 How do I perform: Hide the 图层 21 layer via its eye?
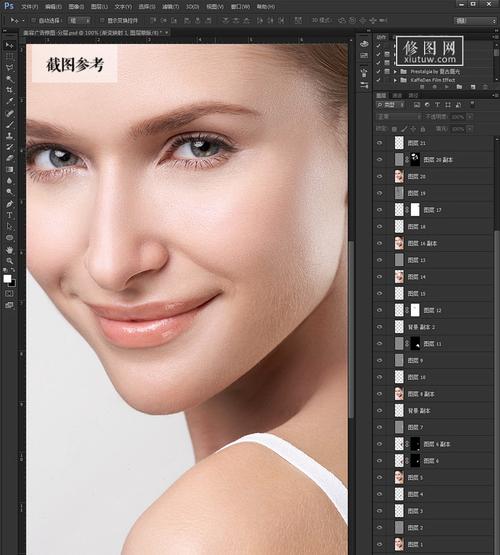pyautogui.click(x=380, y=143)
